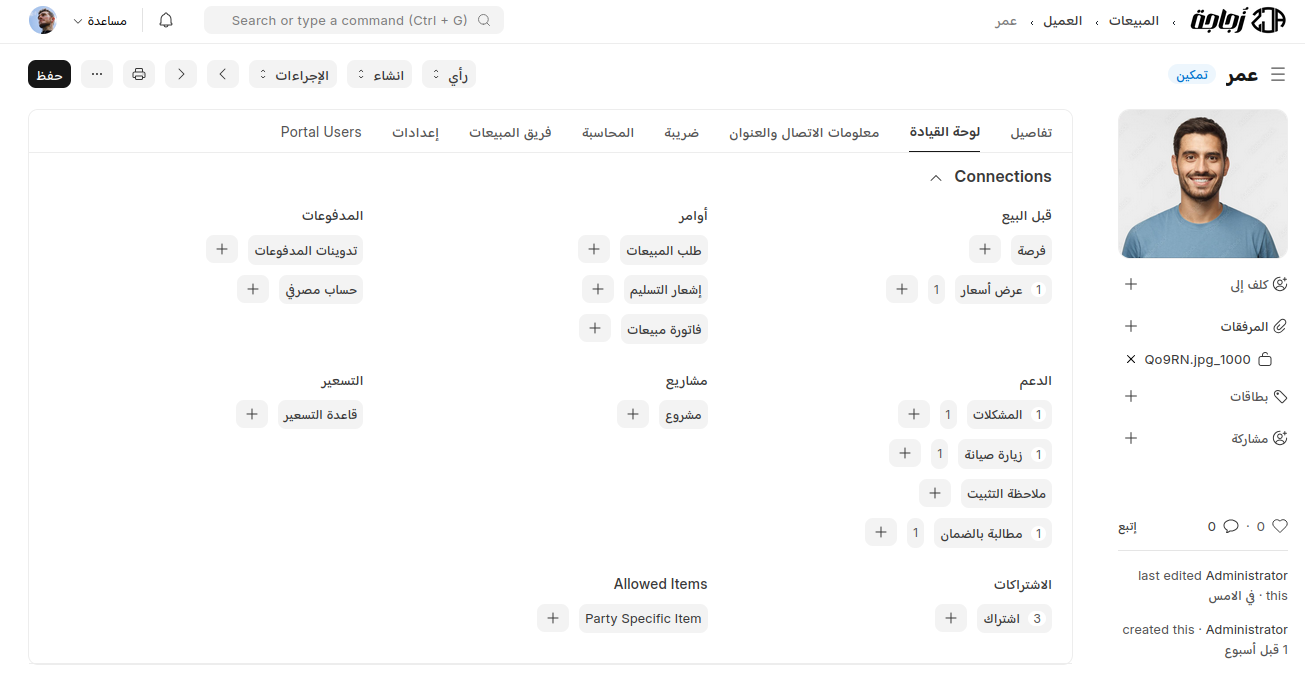Add new مشروع with plus

632,414
